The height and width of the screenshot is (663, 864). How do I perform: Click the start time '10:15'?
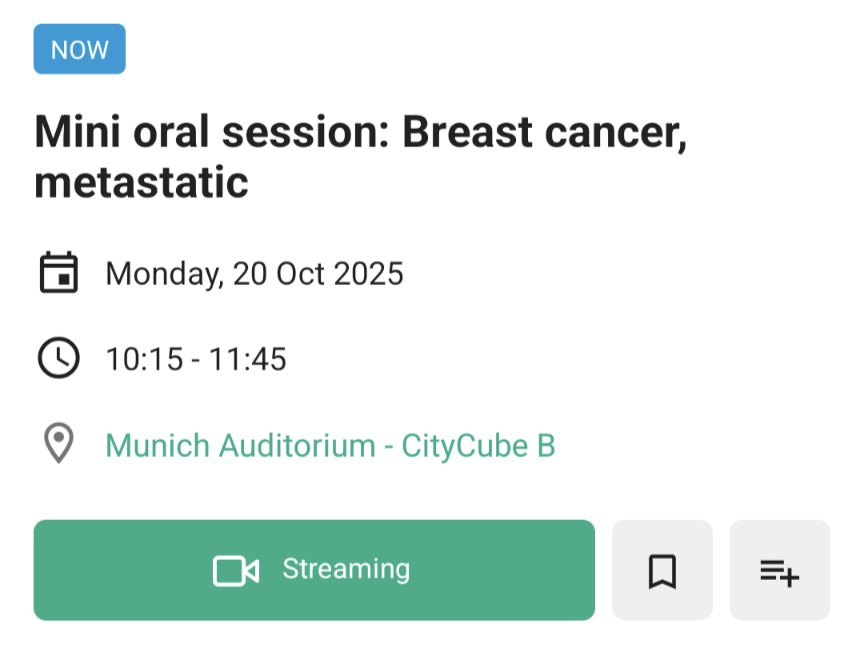pos(144,359)
